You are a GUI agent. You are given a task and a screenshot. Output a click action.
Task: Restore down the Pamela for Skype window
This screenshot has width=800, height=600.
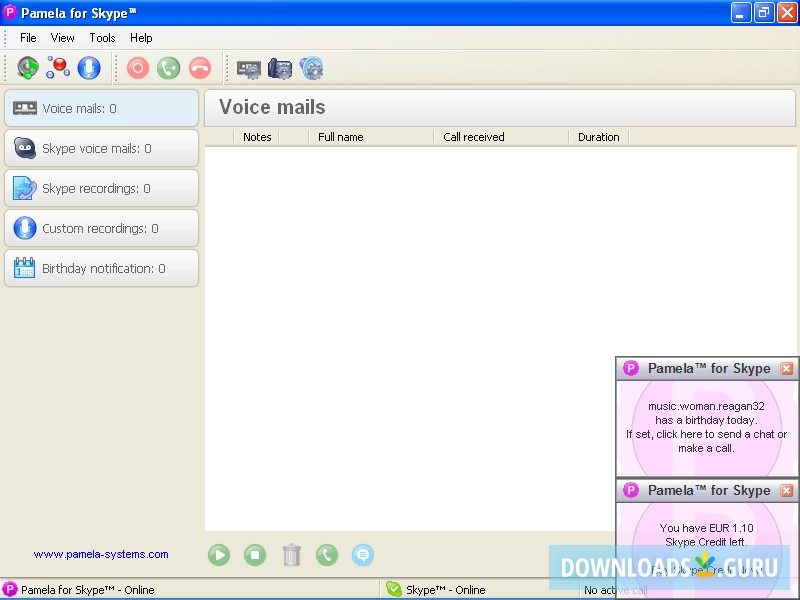(764, 13)
